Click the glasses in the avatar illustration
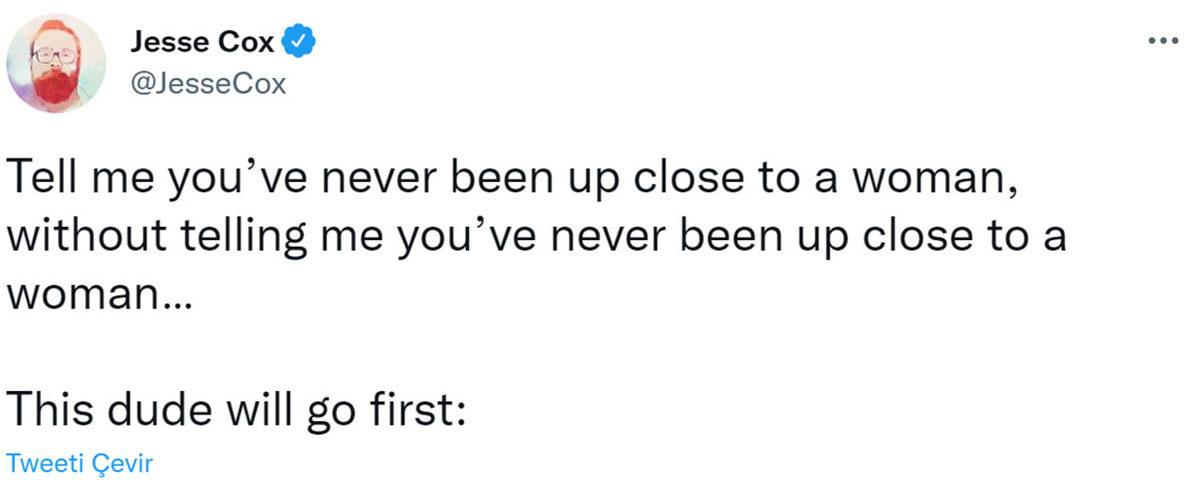 point(54,56)
